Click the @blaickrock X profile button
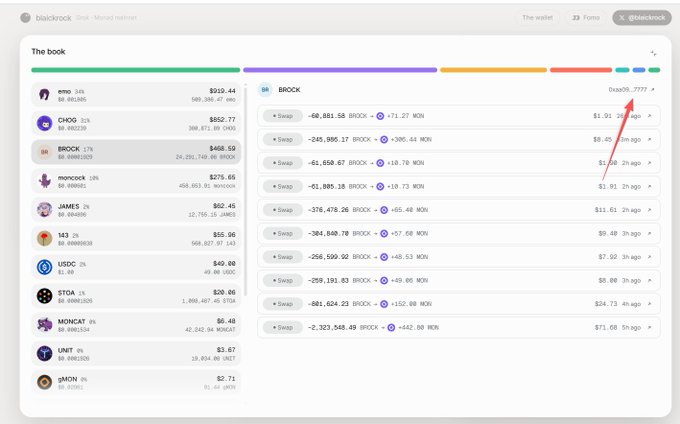Screen dimensions: 680x424 [642, 18]
